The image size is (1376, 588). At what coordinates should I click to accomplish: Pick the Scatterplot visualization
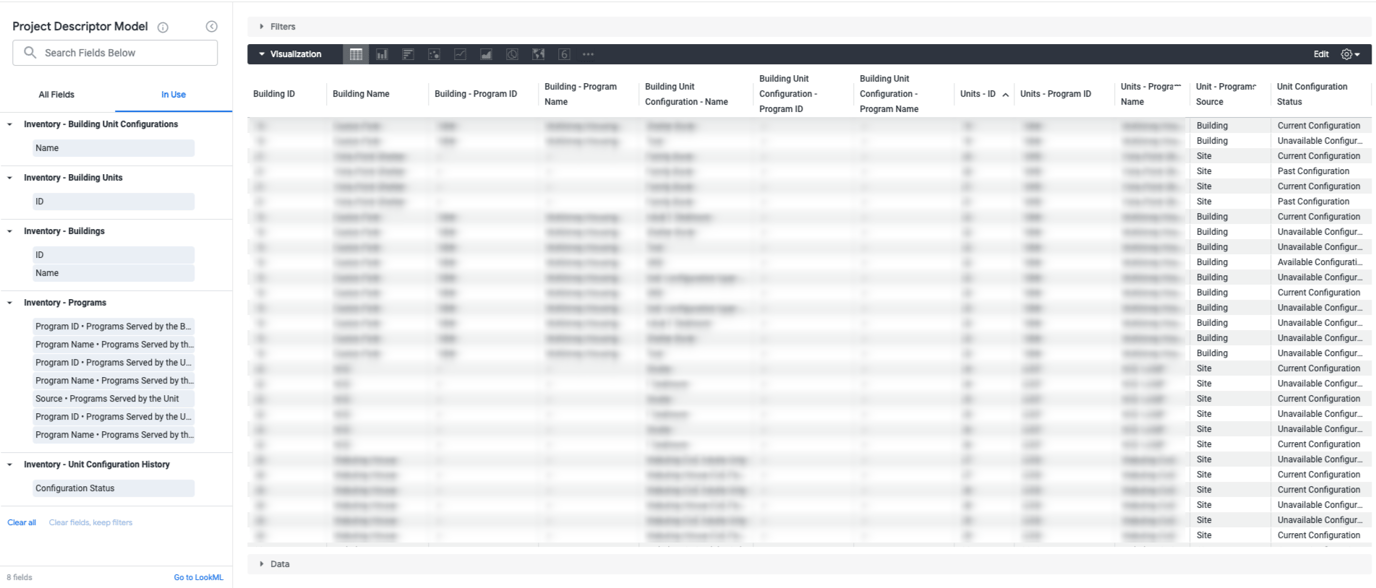(x=435, y=54)
